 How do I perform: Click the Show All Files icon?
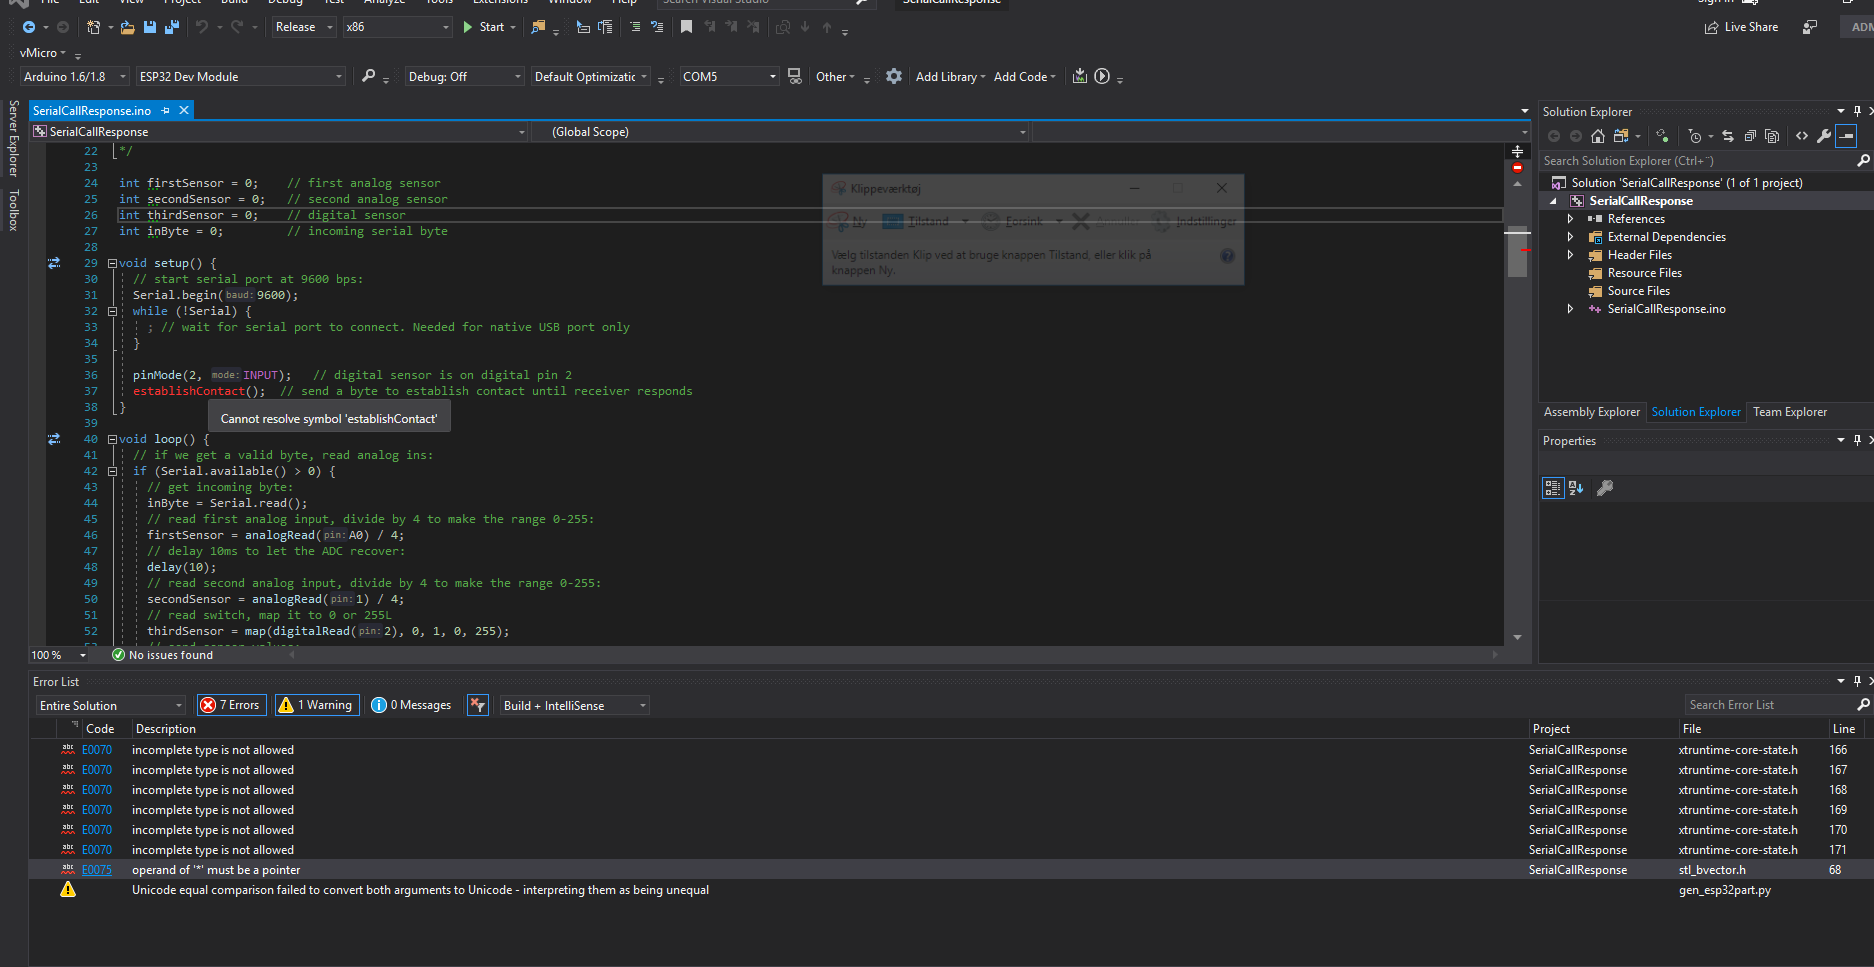coord(1772,136)
